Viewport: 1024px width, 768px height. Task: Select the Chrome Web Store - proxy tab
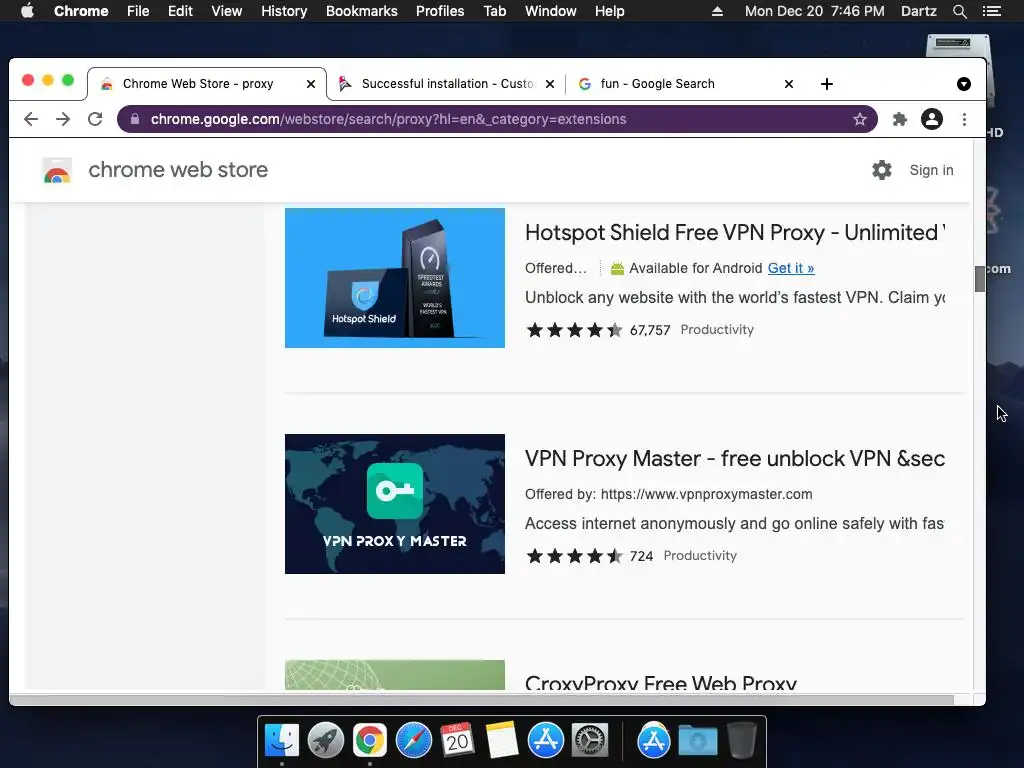tap(206, 84)
